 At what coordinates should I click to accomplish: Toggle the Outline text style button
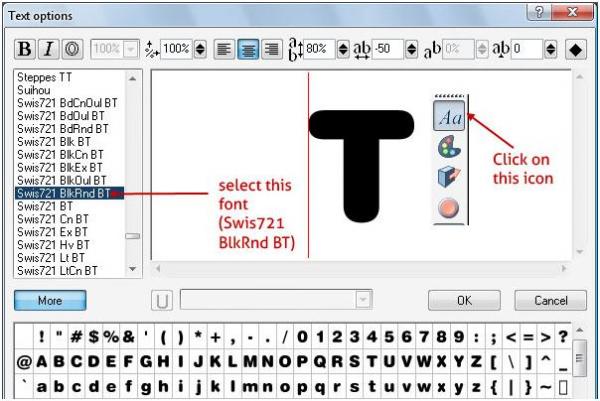pos(72,49)
